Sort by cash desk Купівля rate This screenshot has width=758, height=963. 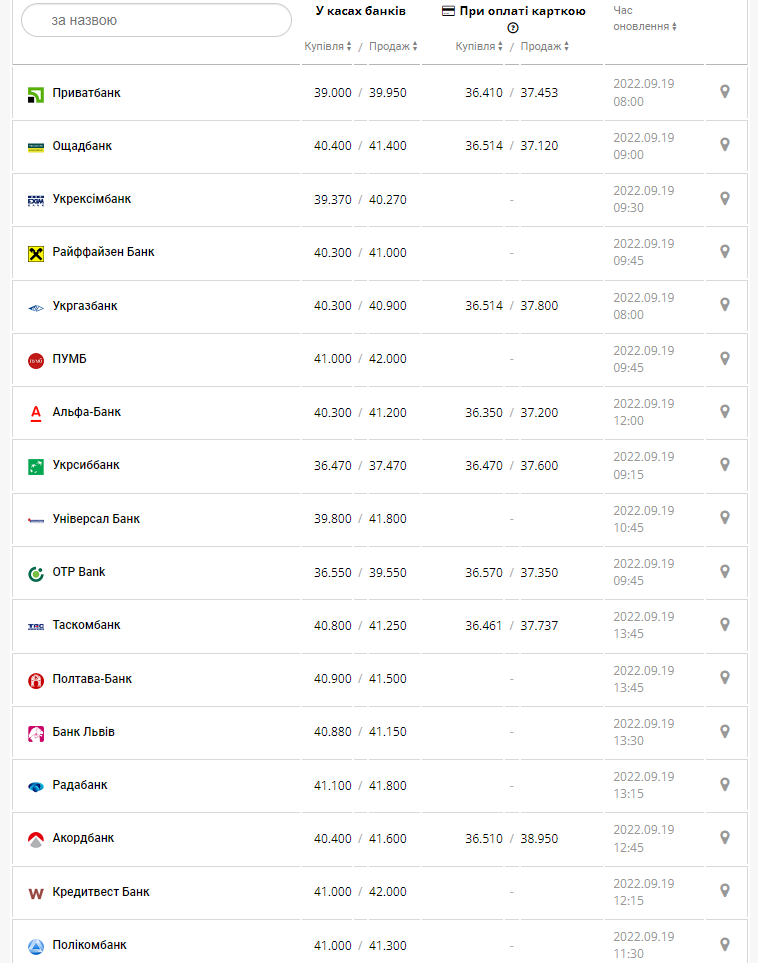pyautogui.click(x=328, y=47)
